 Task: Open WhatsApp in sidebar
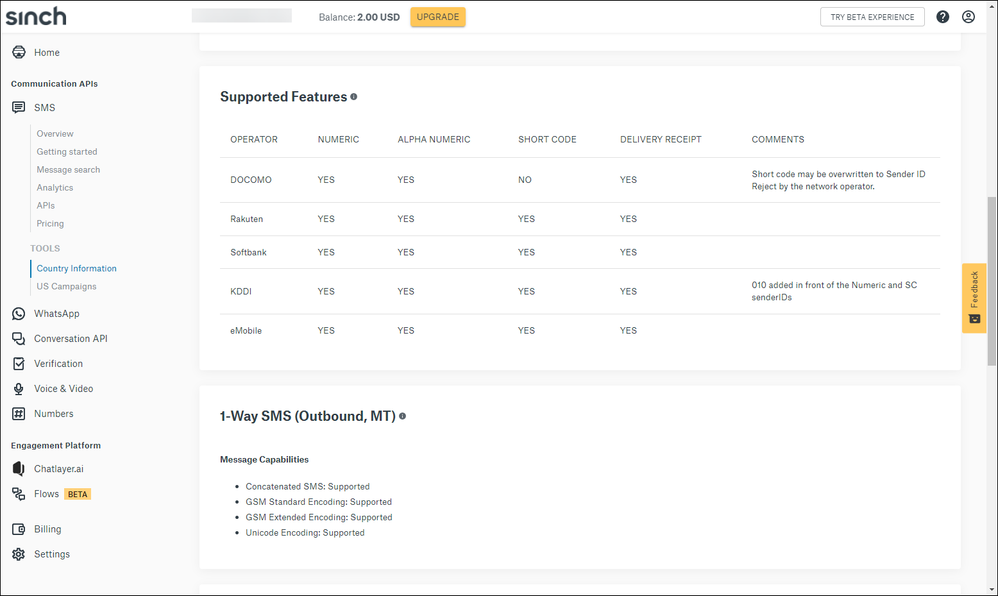[x=57, y=313]
